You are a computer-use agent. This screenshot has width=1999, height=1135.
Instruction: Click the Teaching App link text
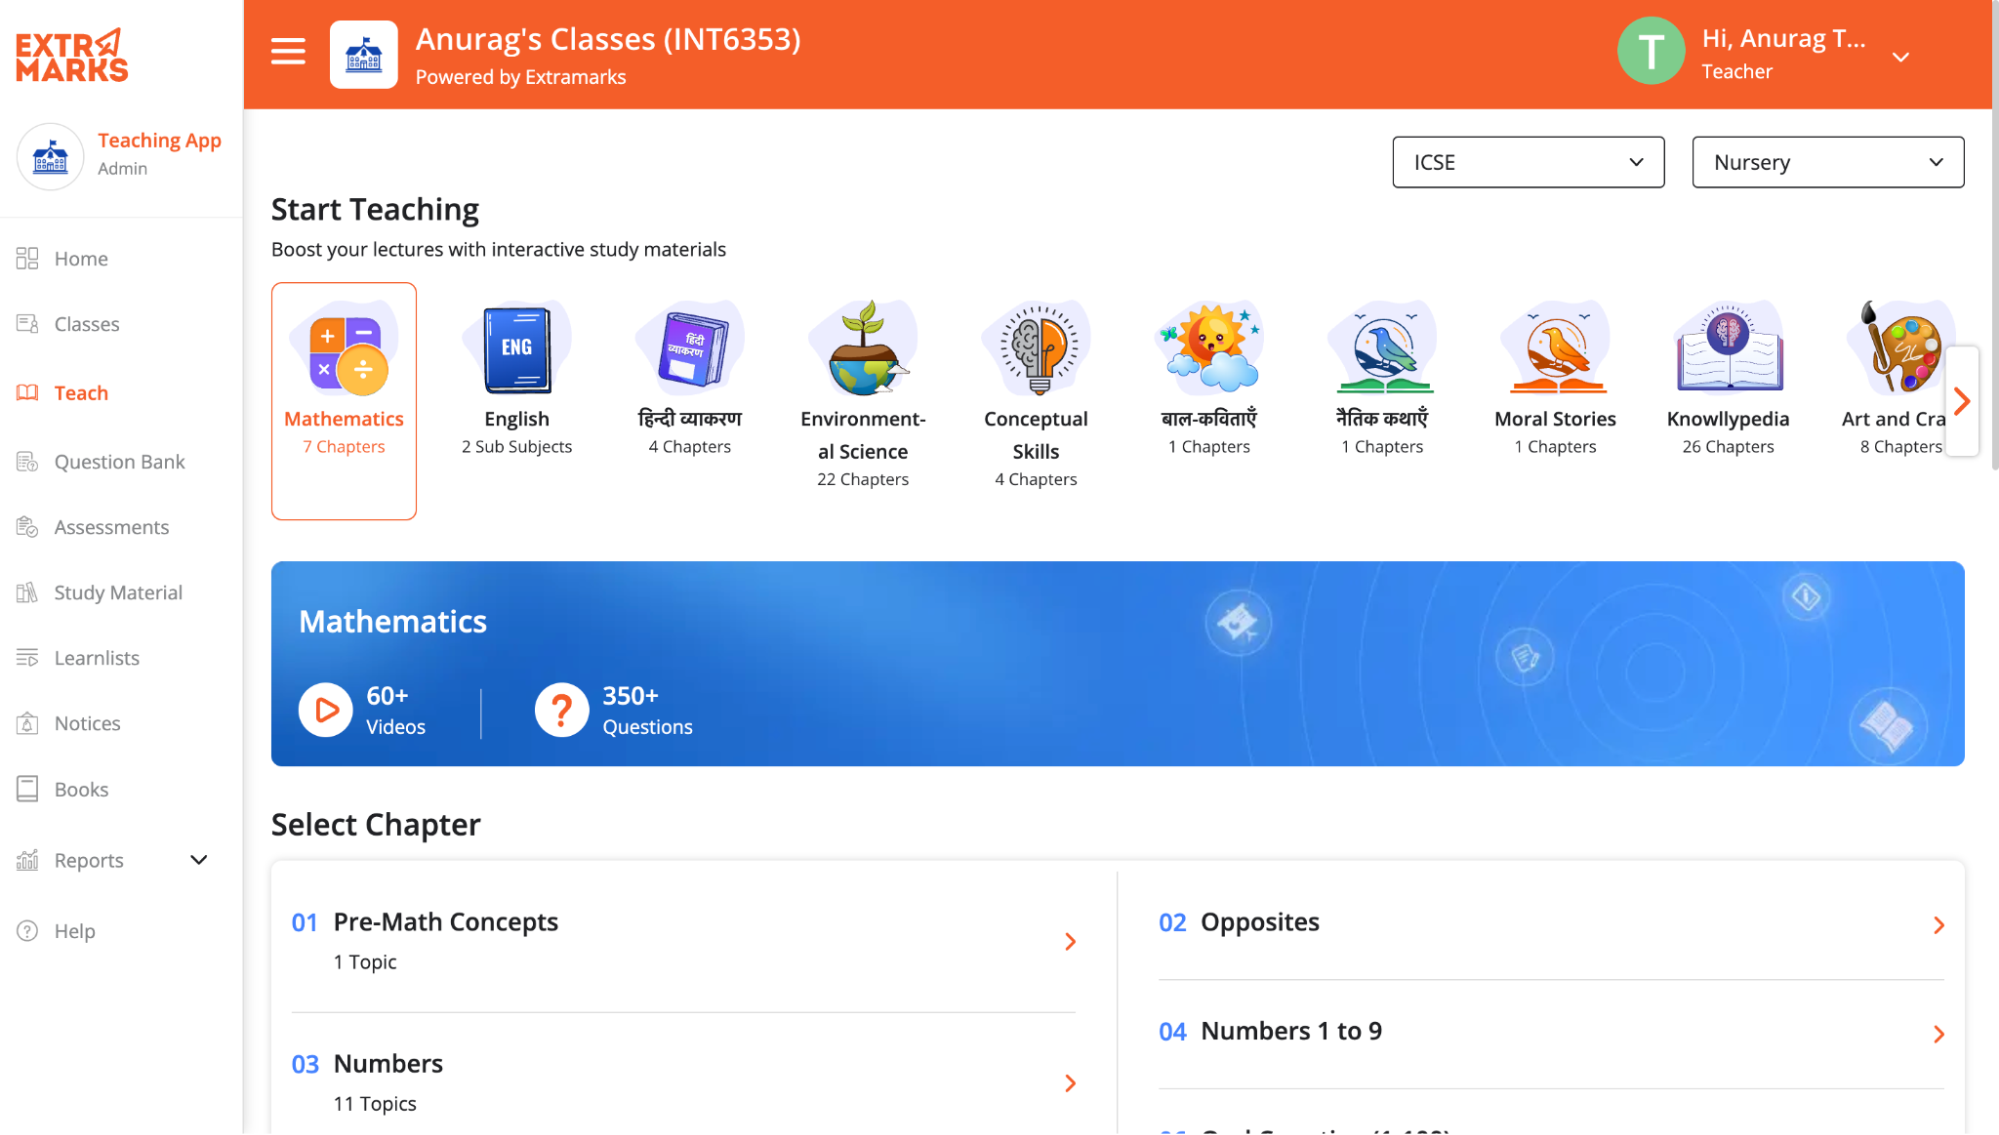pos(160,141)
